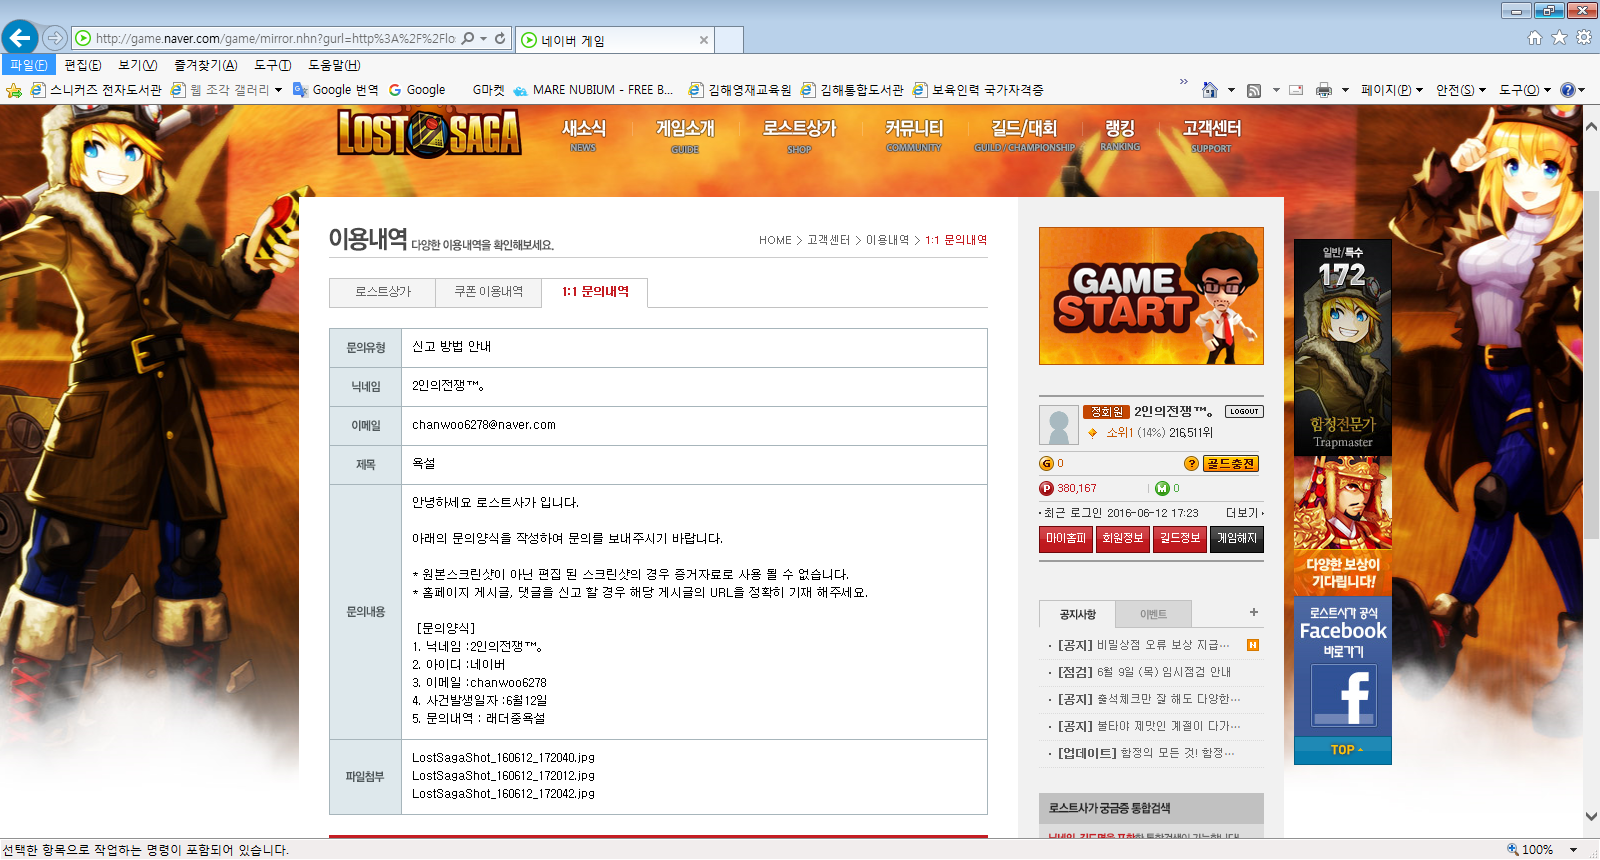The height and width of the screenshot is (860, 1600).
Task: Click the user profile avatar image
Action: (1058, 425)
